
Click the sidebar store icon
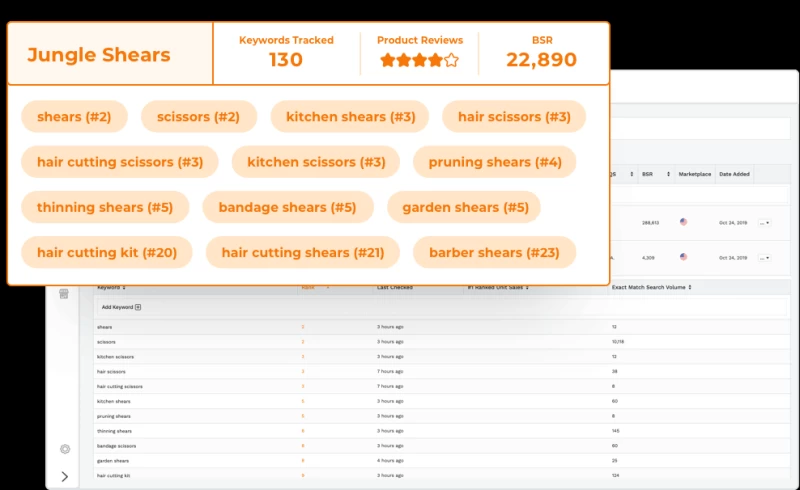(63, 293)
